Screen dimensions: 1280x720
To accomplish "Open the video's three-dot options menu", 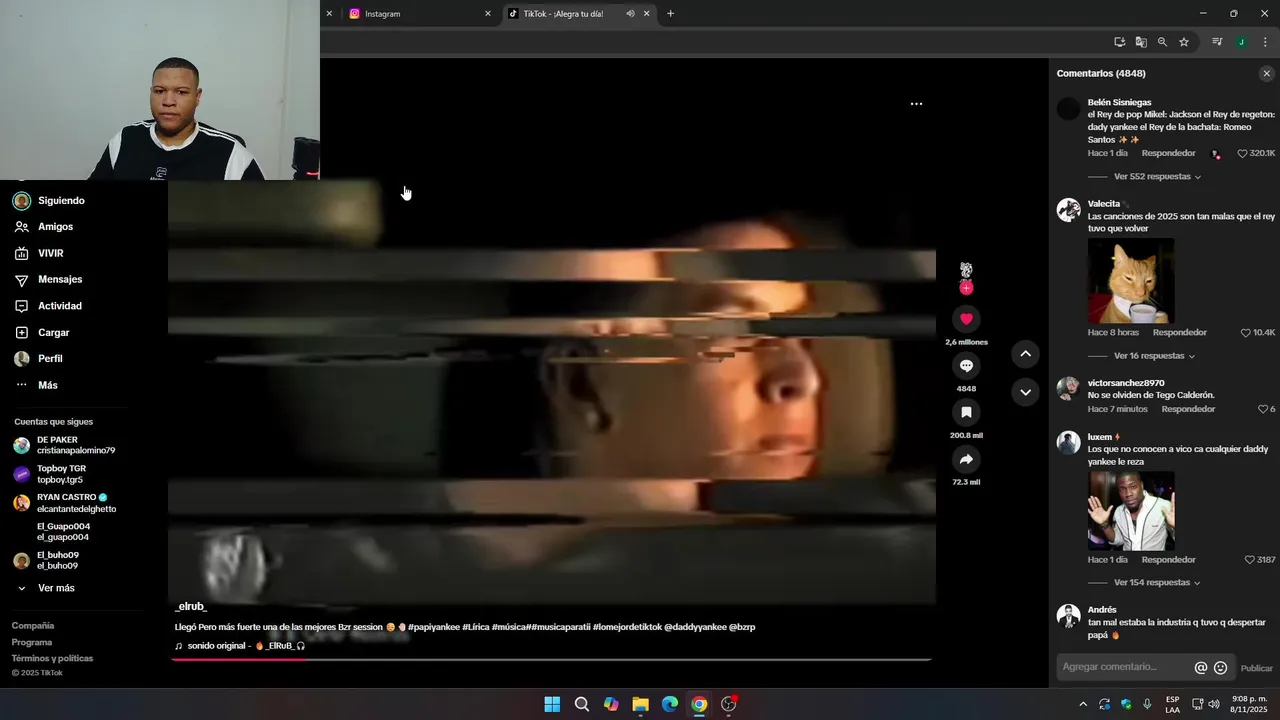I will (x=916, y=104).
